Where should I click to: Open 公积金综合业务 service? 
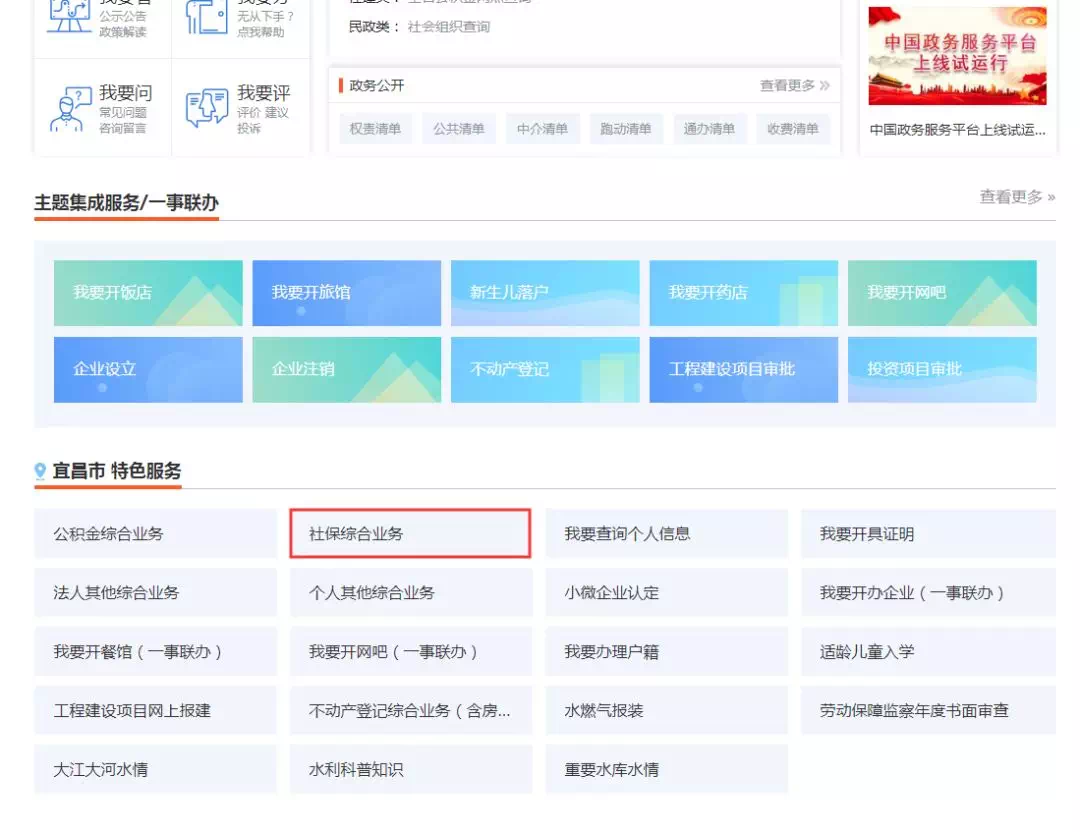coord(155,534)
